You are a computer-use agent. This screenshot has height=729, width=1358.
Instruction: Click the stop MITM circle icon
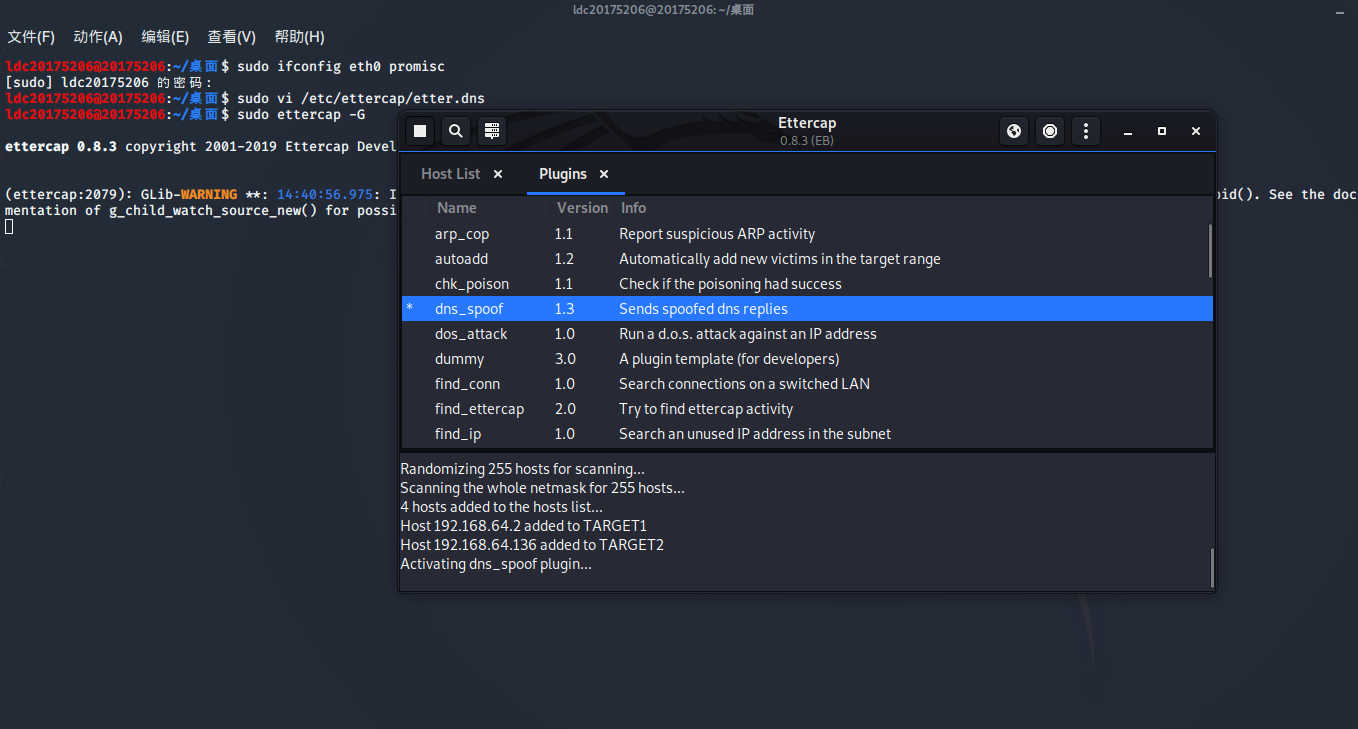pos(1049,131)
